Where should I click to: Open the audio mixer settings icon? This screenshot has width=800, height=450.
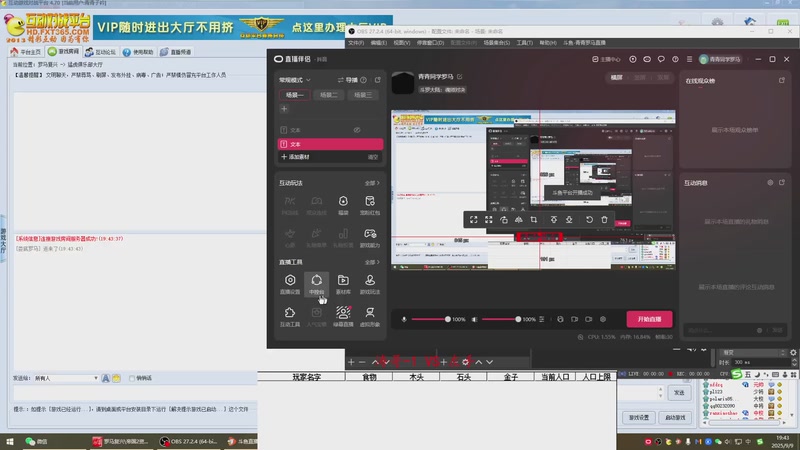tap(541, 319)
